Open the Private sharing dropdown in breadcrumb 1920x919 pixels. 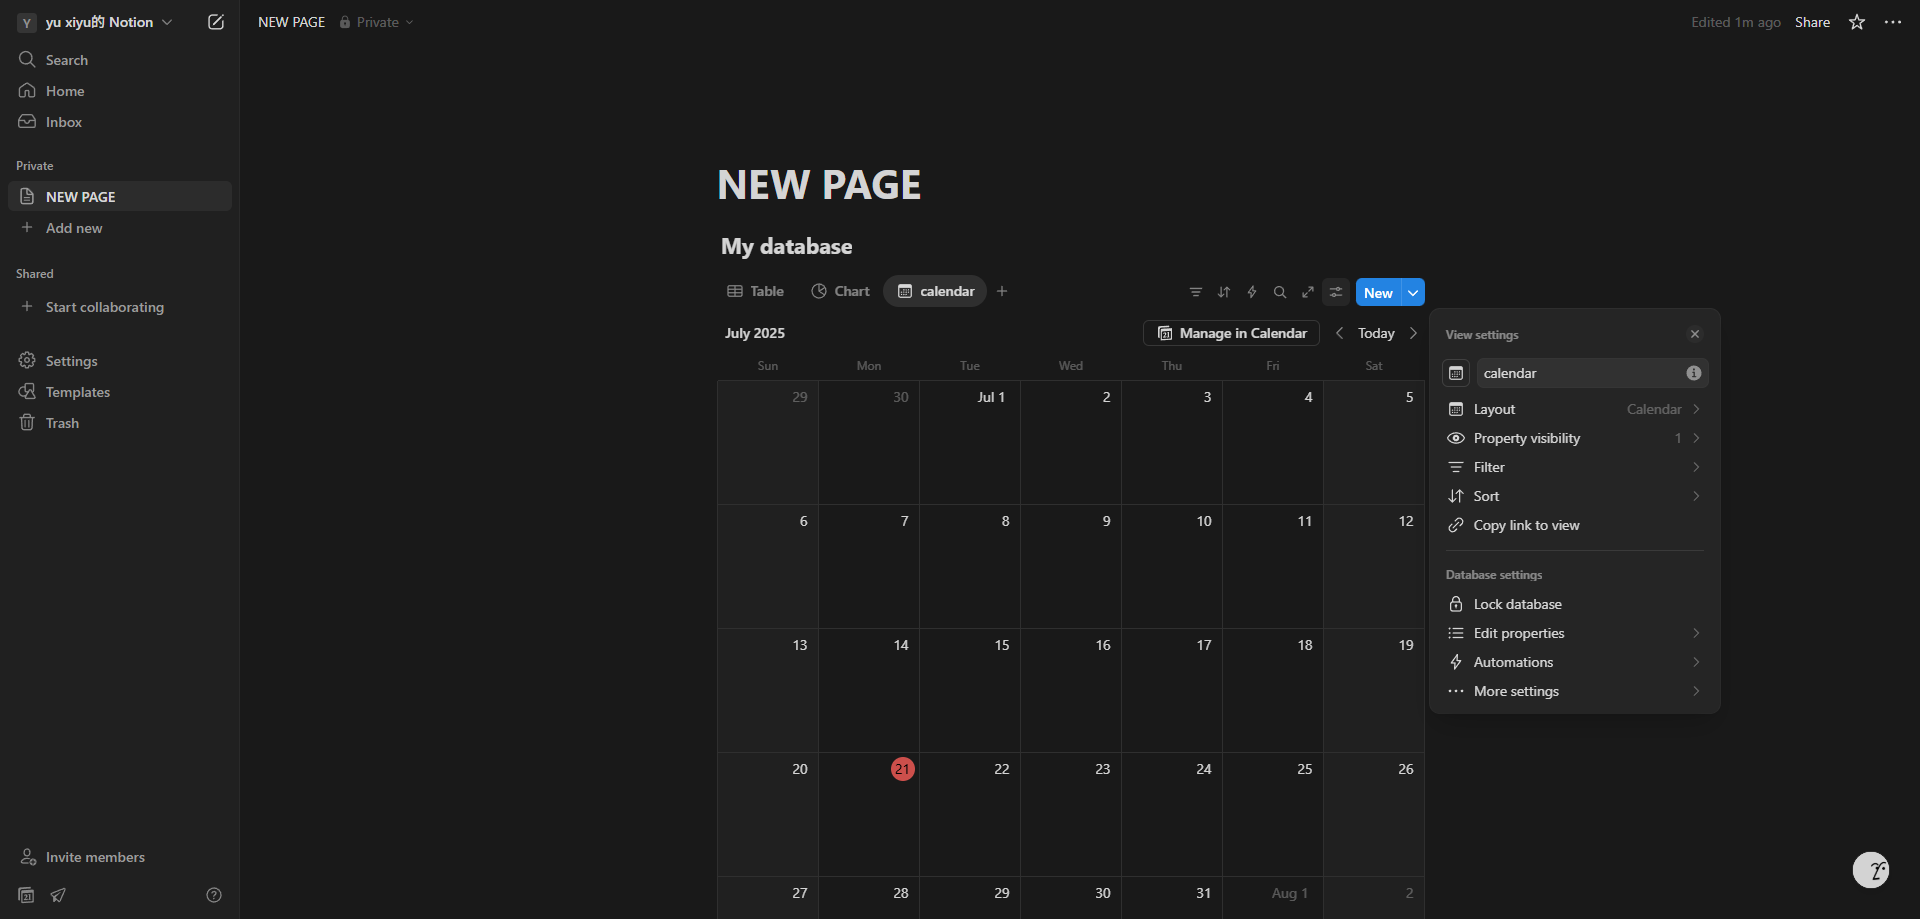(x=376, y=22)
